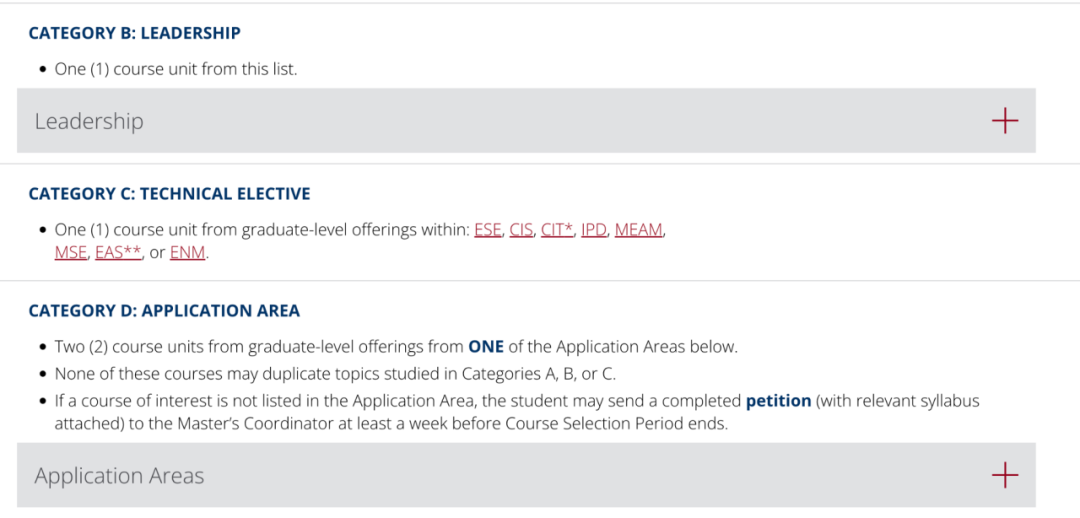Visit the IPD course link
The width and height of the screenshot is (1080, 518).
coord(594,230)
